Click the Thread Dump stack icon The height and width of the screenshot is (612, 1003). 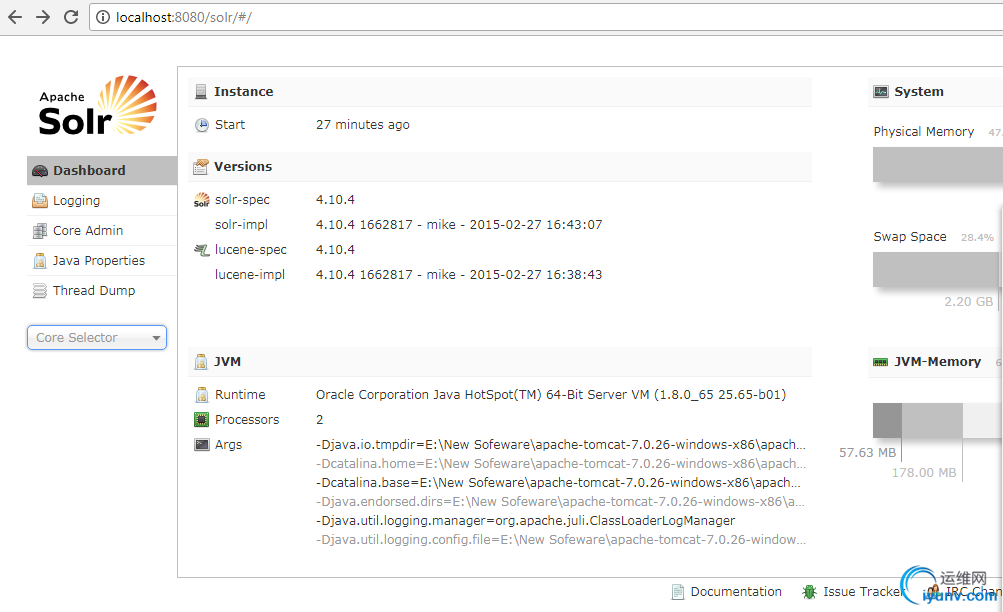click(40, 291)
